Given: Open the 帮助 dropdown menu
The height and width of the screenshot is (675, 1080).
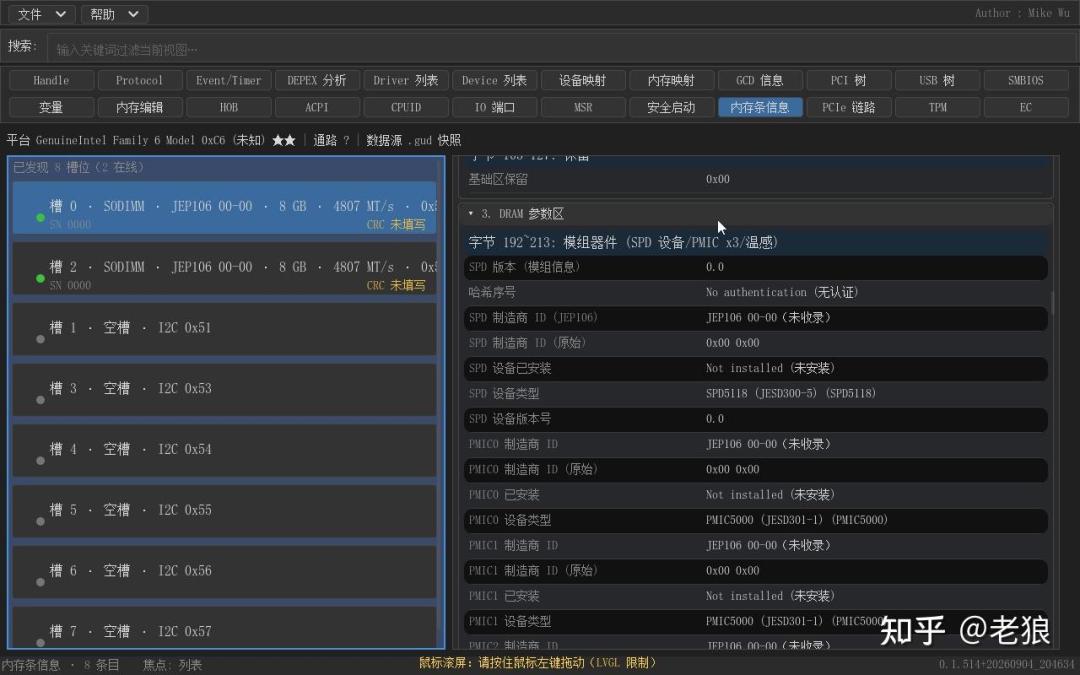Looking at the screenshot, I should [x=114, y=14].
